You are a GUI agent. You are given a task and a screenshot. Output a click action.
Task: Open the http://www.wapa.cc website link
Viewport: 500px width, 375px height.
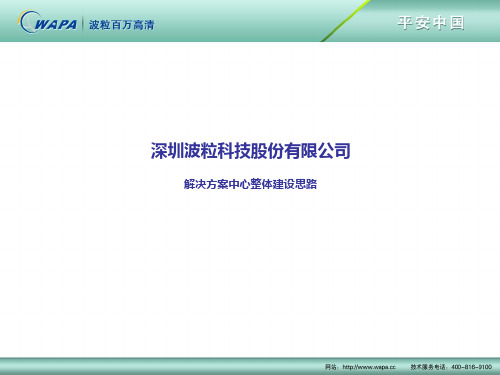369,367
